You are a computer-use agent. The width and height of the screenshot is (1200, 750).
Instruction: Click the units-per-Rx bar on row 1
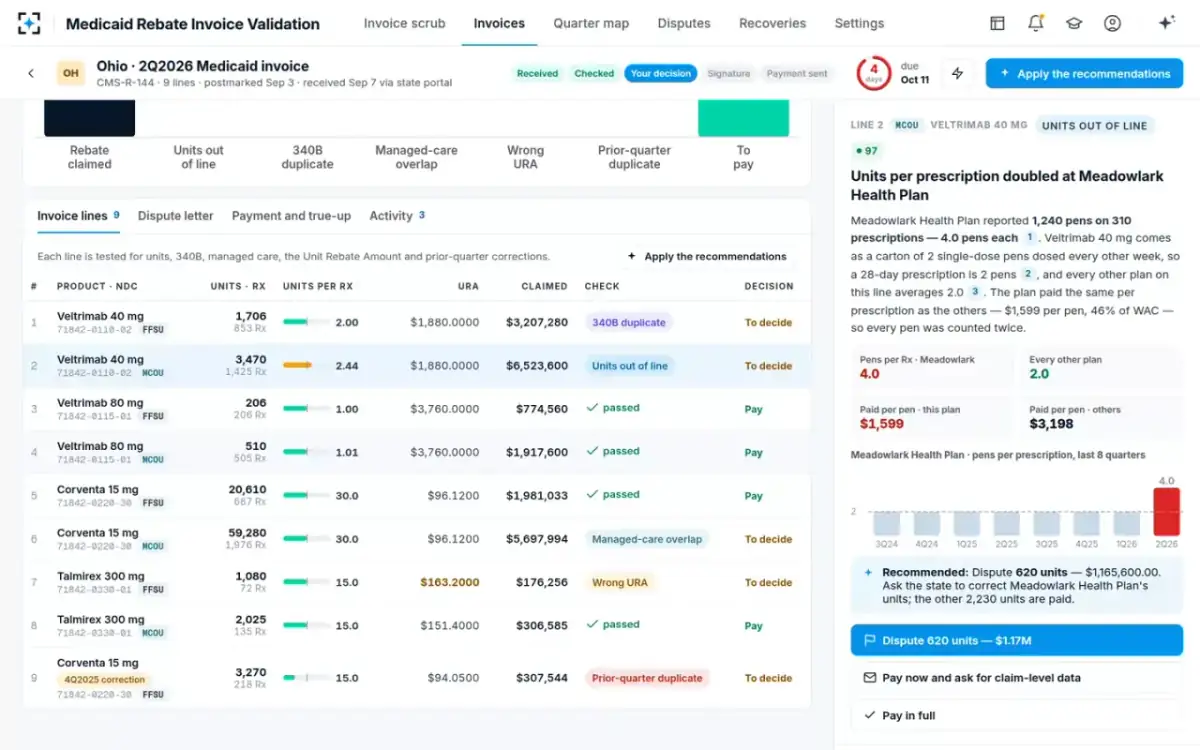click(x=306, y=322)
